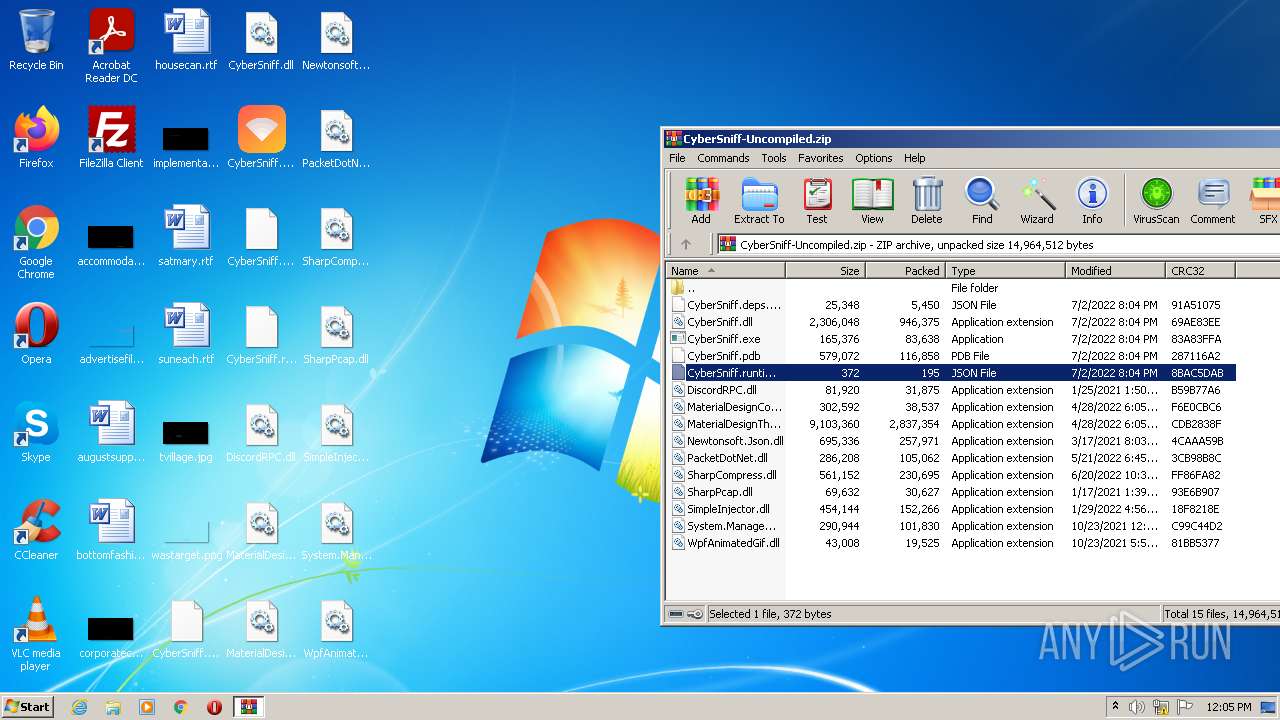This screenshot has width=1280, height=720.
Task: Open the Wizard tool
Action: pyautogui.click(x=1037, y=201)
